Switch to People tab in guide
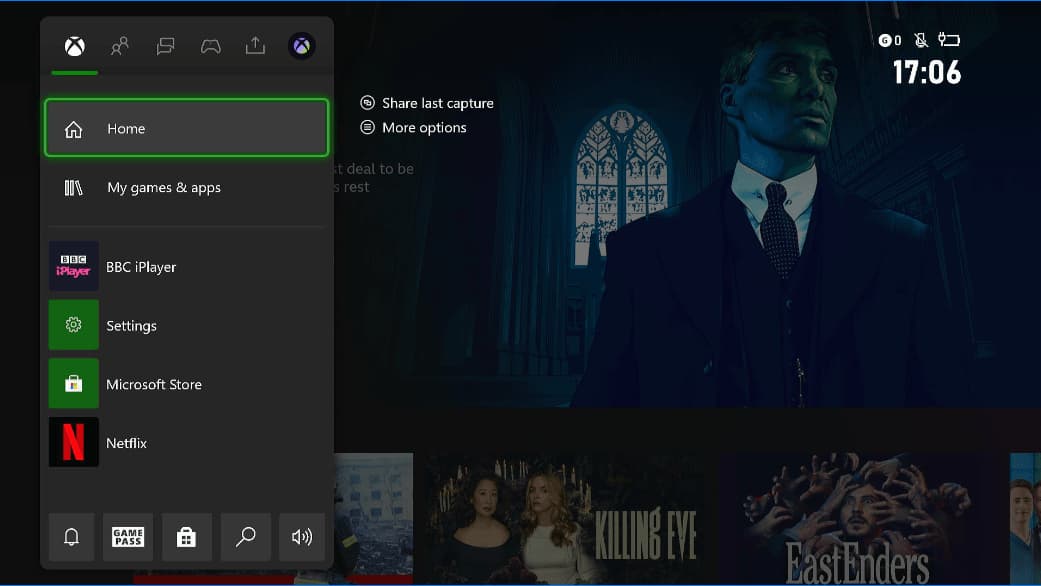 coord(120,46)
